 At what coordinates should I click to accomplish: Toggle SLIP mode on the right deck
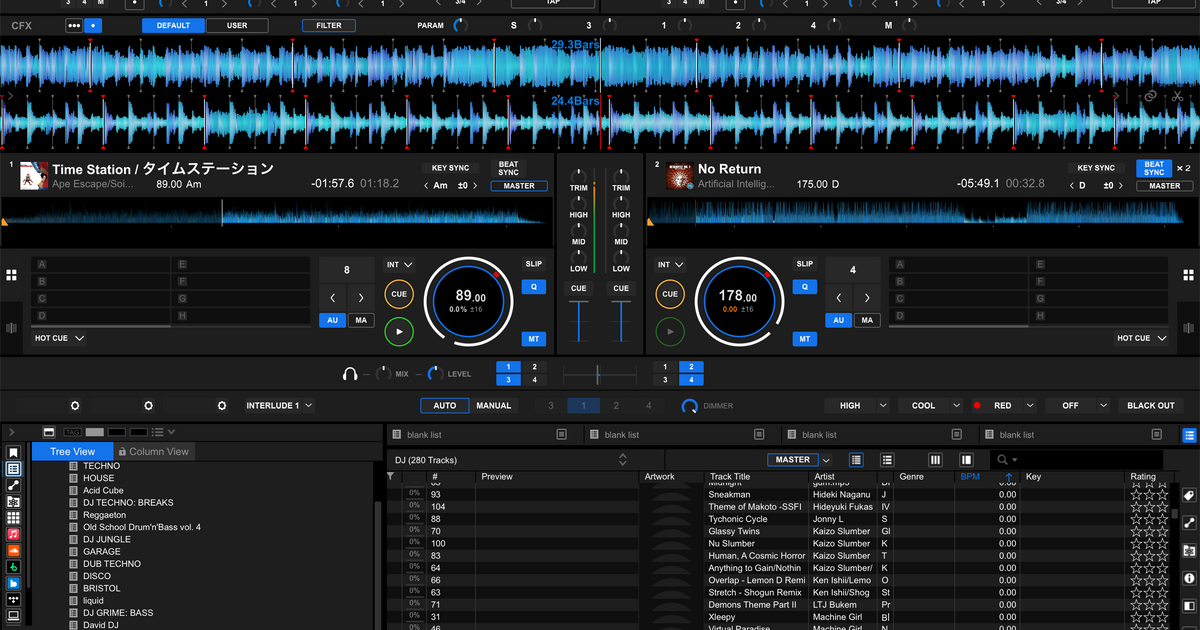pyautogui.click(x=804, y=263)
